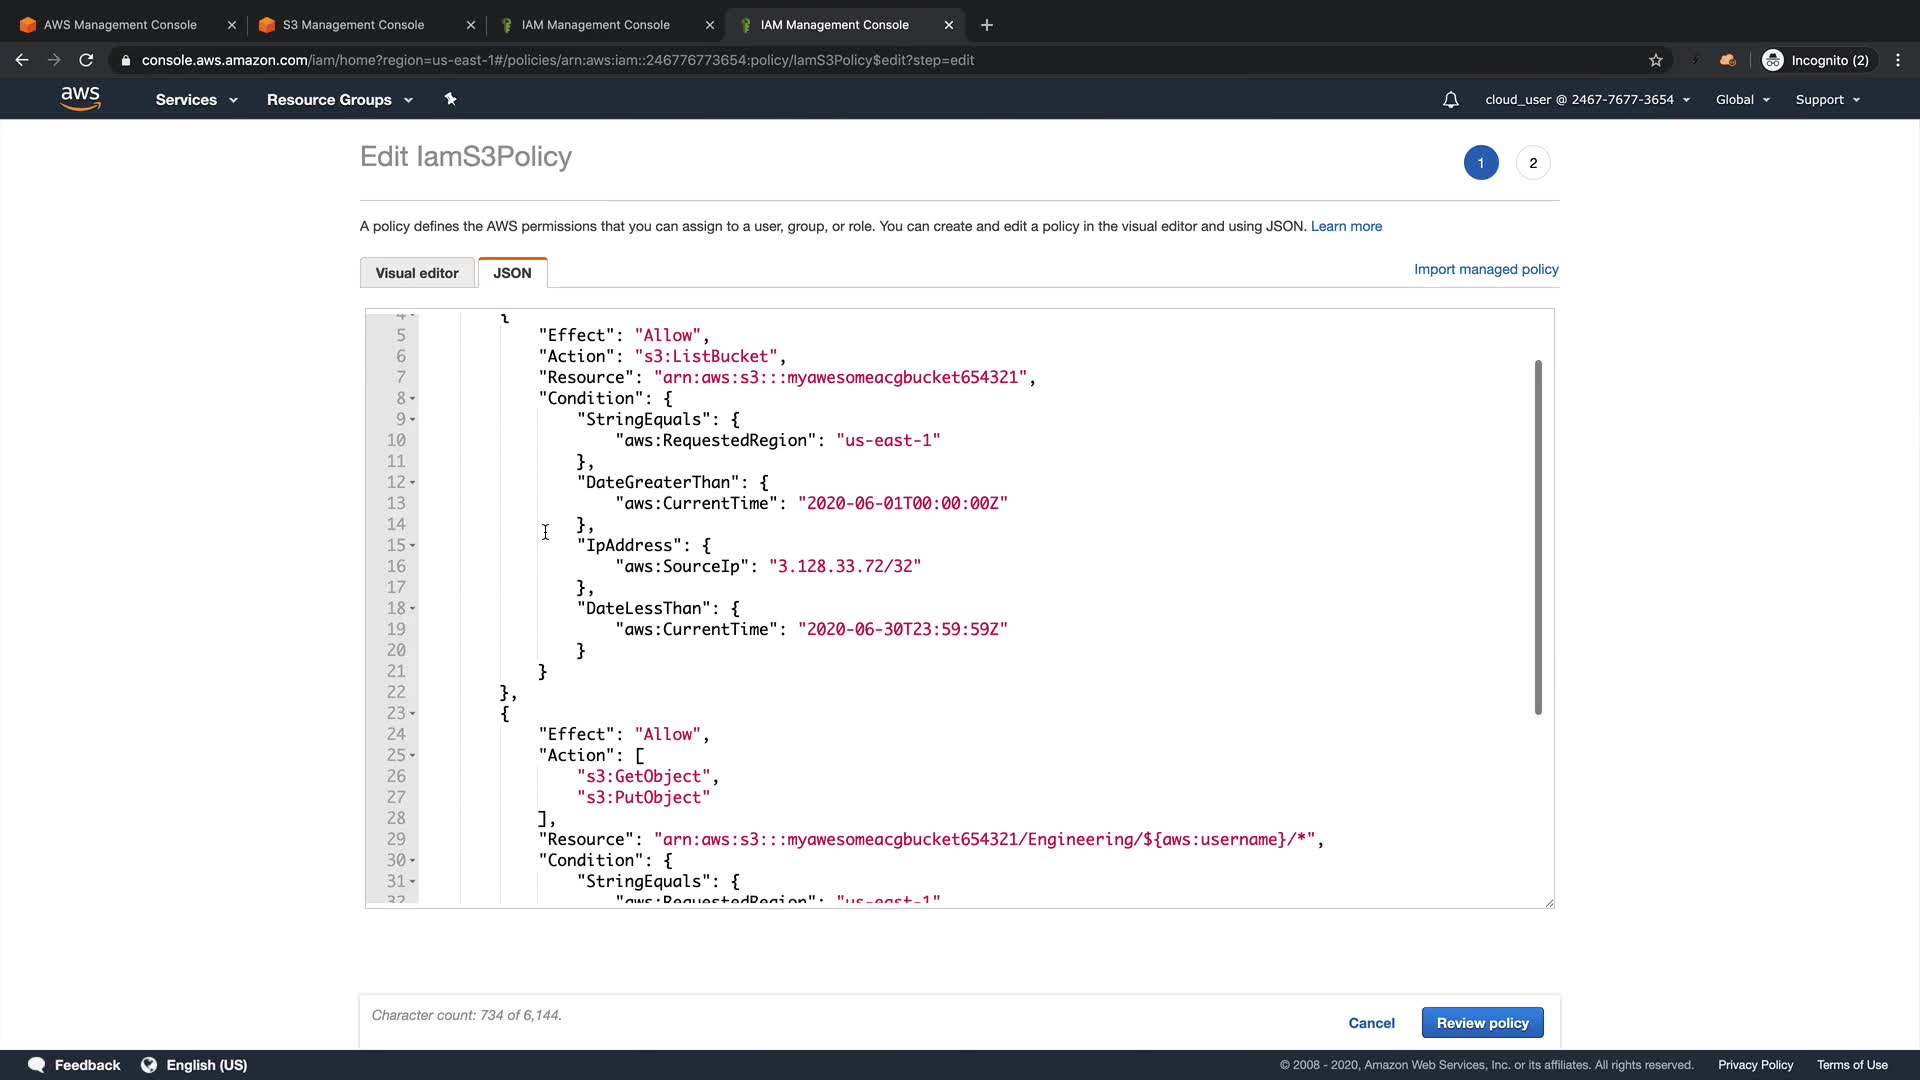Viewport: 1920px width, 1080px height.
Task: Collapse the Condition block at line 8
Action: tap(413, 399)
